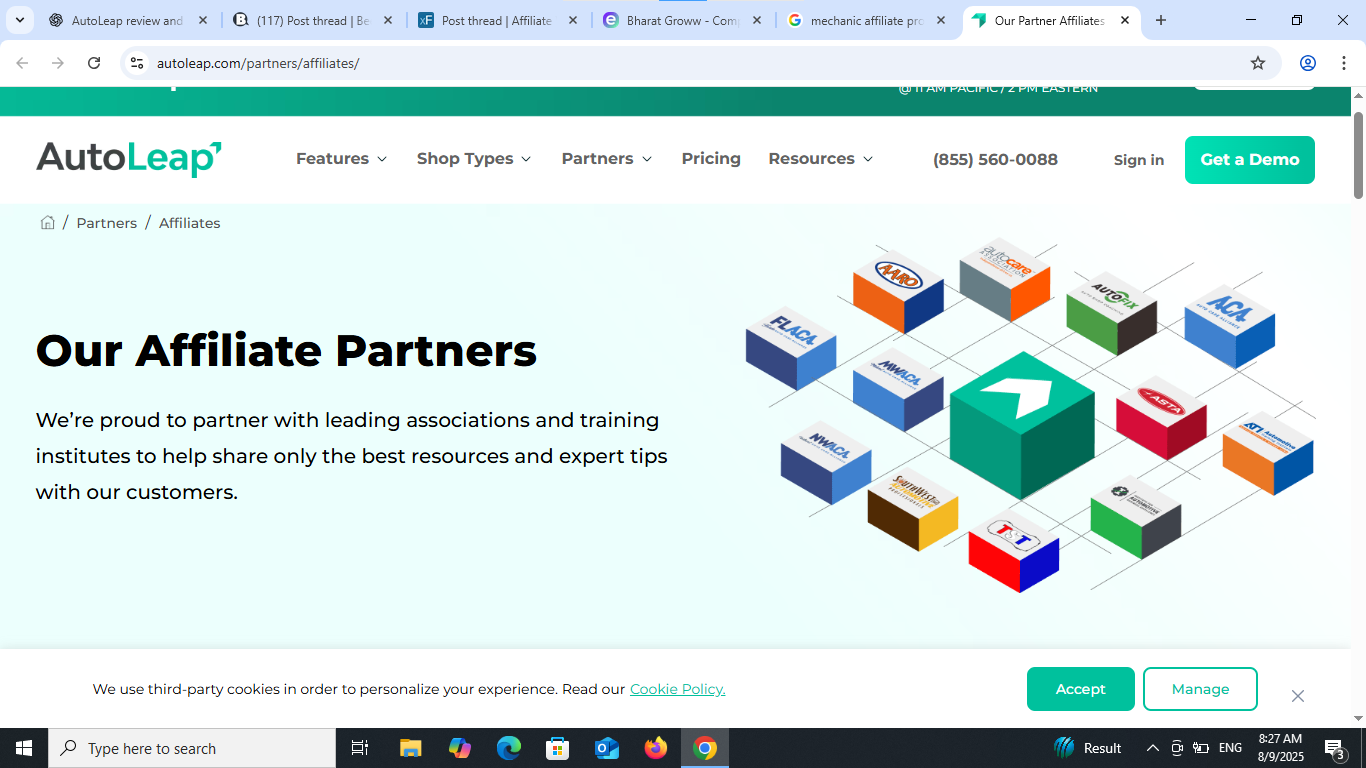1366x768 pixels.
Task: Switch to Bharat Groww tab
Action: pos(683,20)
